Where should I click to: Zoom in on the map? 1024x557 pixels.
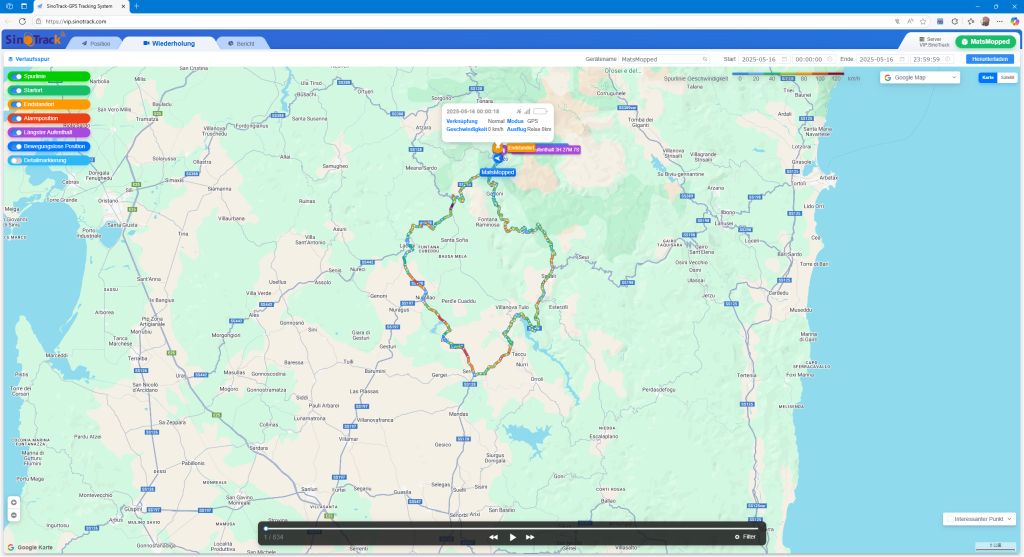click(13, 502)
